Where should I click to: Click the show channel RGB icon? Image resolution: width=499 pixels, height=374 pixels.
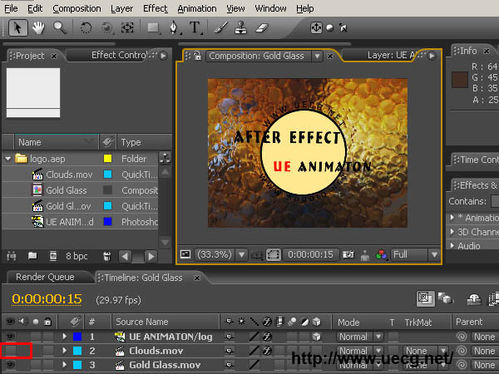tap(381, 255)
